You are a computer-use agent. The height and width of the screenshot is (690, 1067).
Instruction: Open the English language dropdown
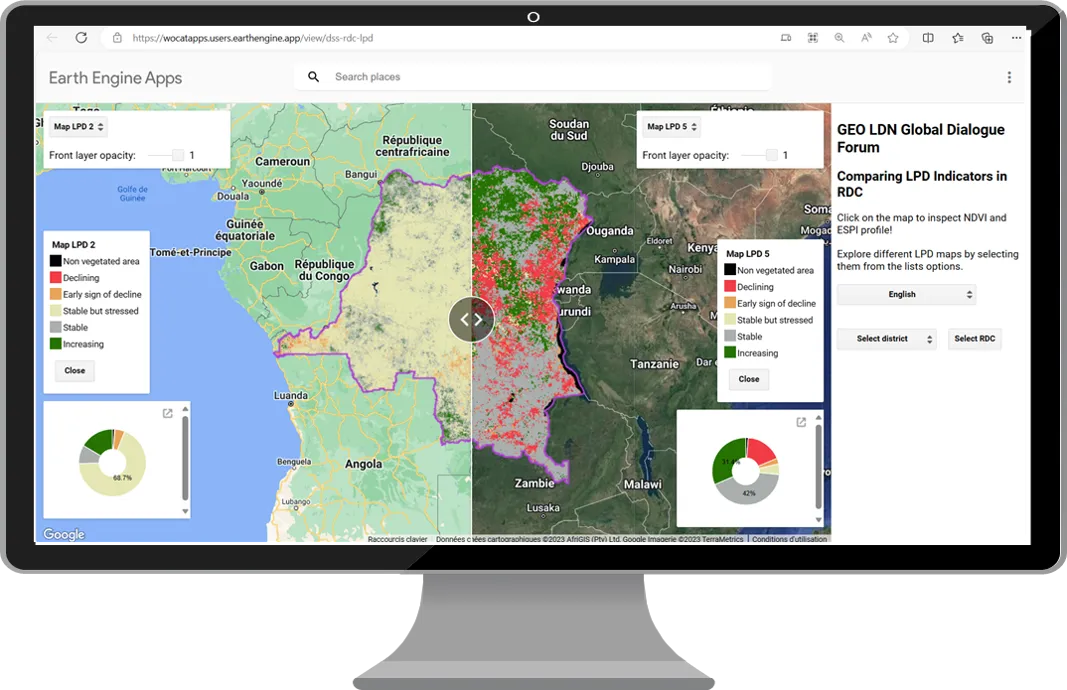pos(906,294)
